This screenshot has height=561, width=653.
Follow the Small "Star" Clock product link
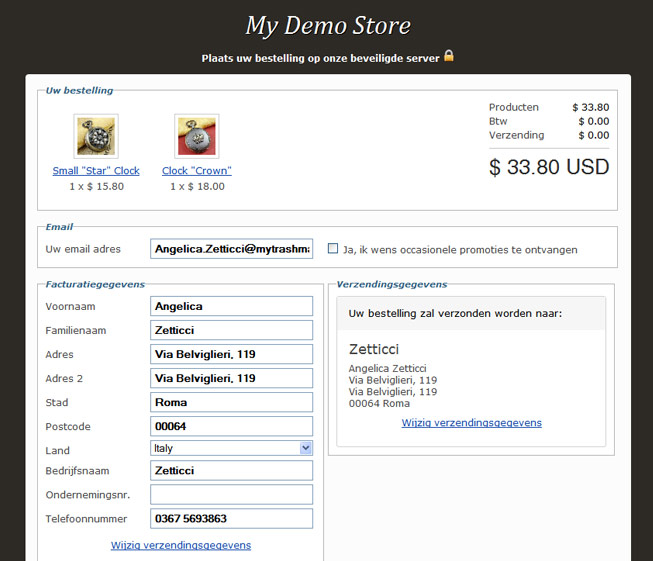click(x=96, y=171)
